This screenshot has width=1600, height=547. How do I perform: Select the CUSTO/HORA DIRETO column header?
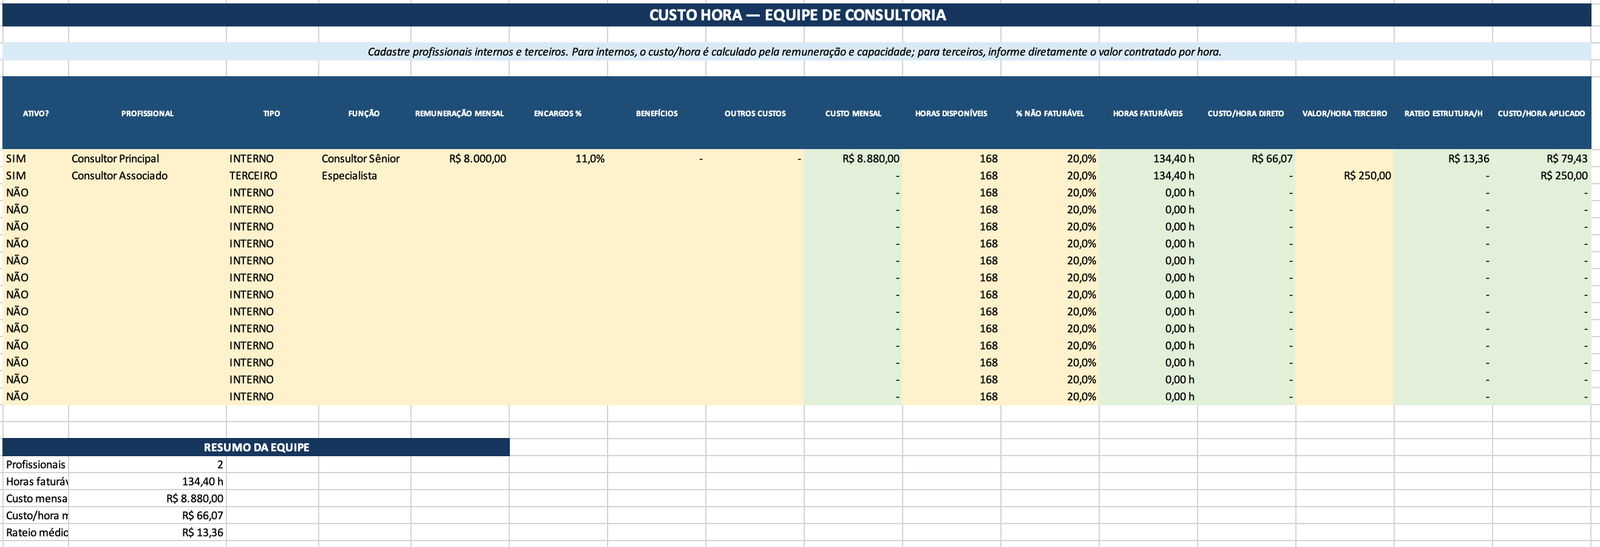[x=1246, y=114]
